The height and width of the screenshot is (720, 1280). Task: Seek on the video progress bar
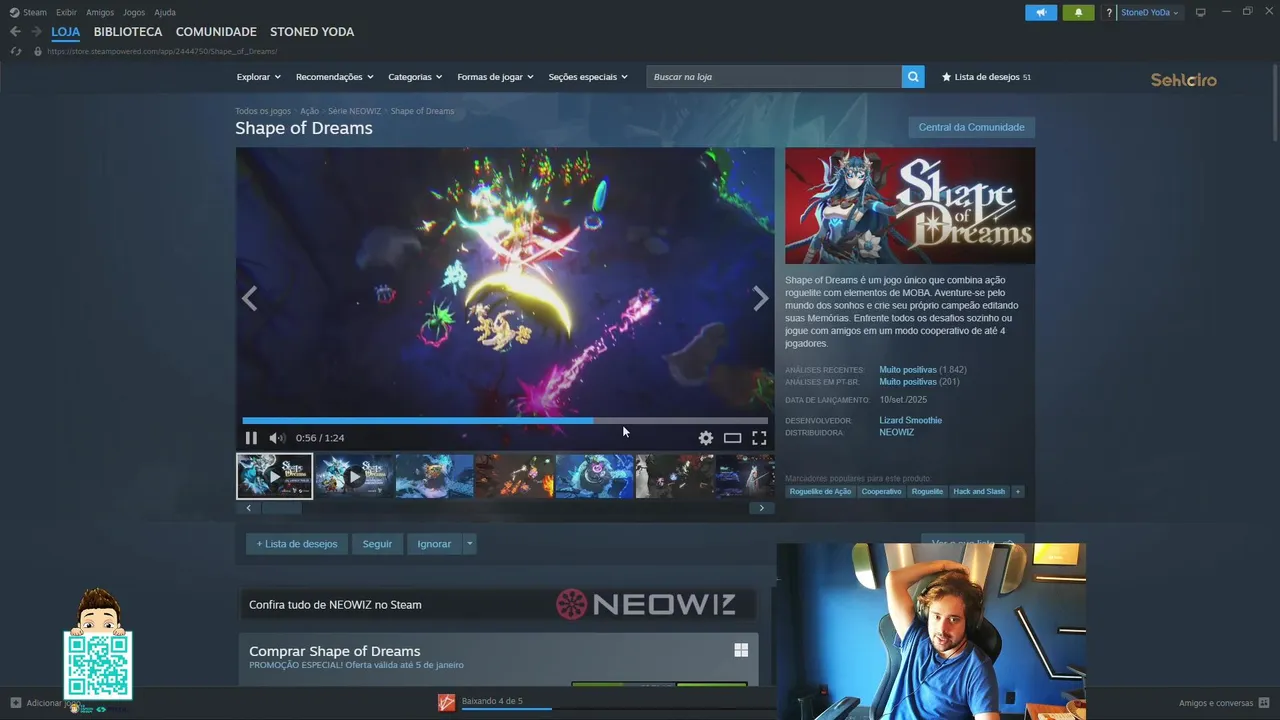click(x=505, y=421)
